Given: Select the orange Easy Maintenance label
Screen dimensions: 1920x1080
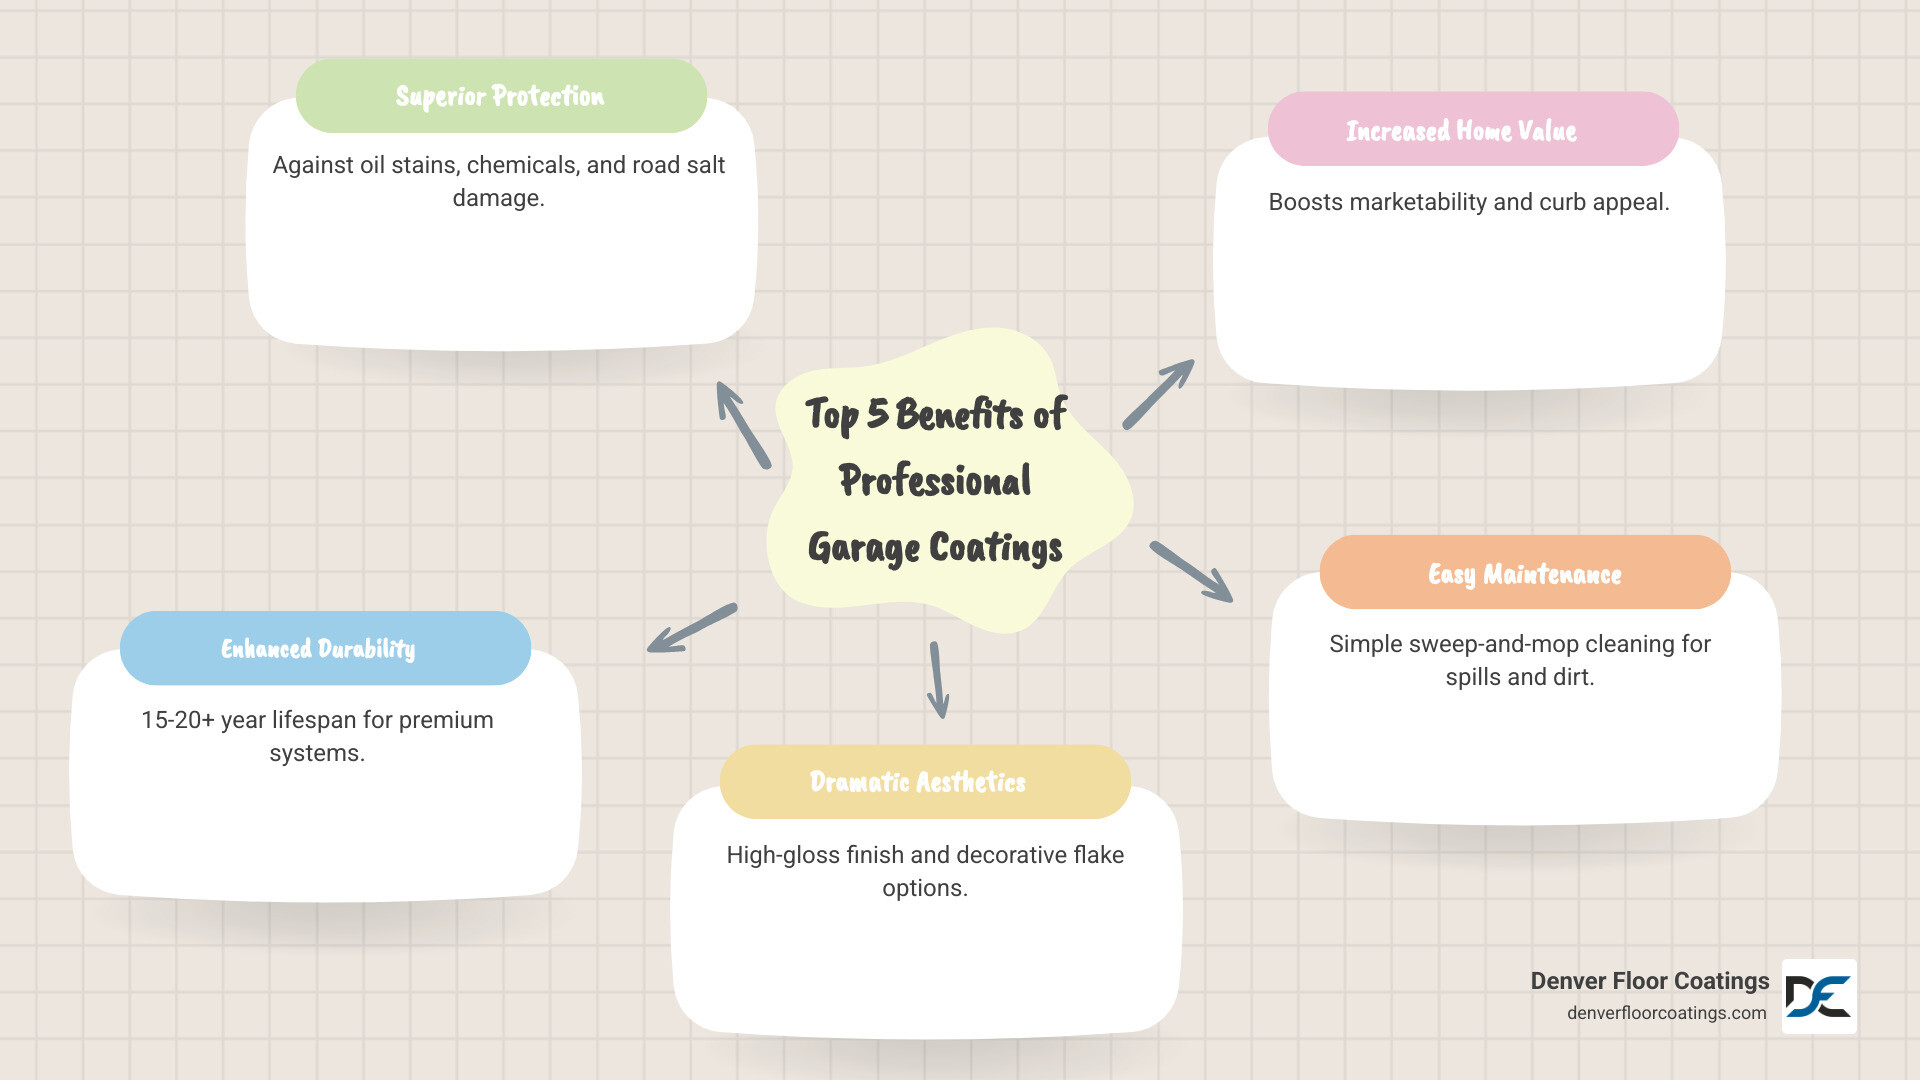Looking at the screenshot, I should (1525, 572).
